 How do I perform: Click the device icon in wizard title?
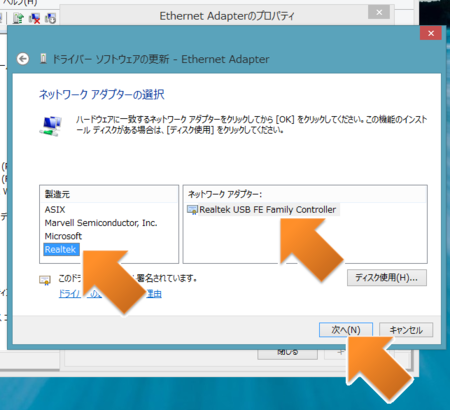coord(43,59)
